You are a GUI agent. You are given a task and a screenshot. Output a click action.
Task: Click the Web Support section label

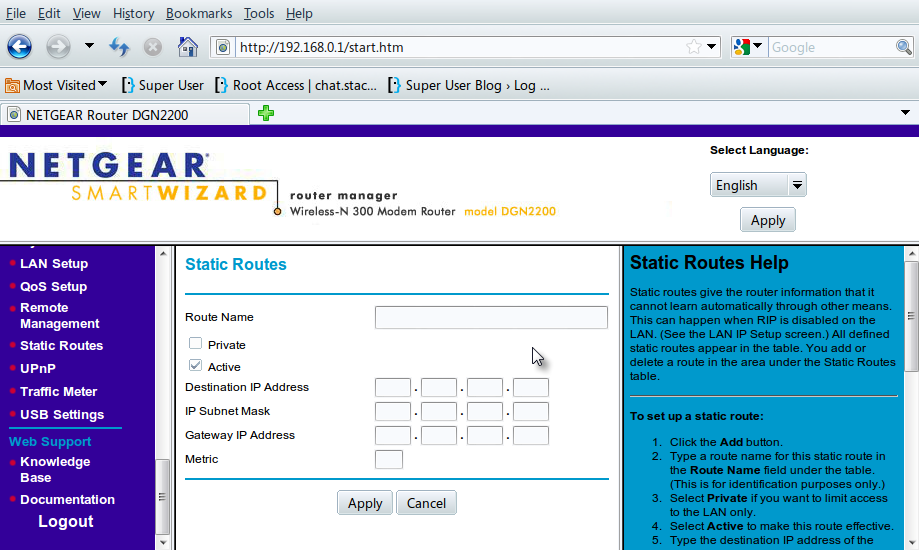50,442
